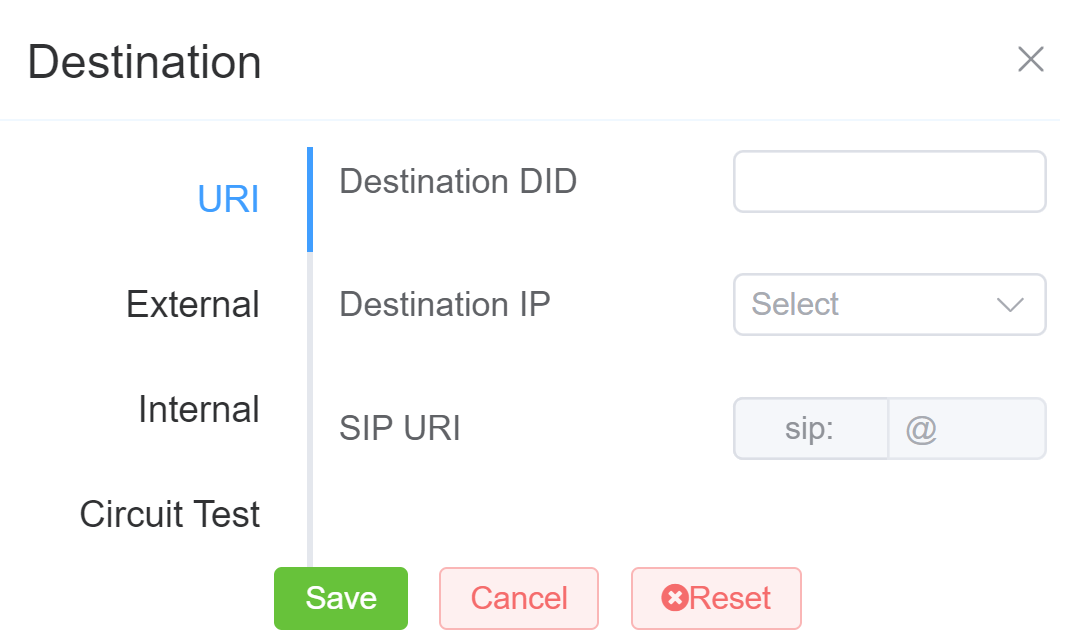This screenshot has width=1090, height=637.
Task: Click the SIP URI label
Action: 400,429
